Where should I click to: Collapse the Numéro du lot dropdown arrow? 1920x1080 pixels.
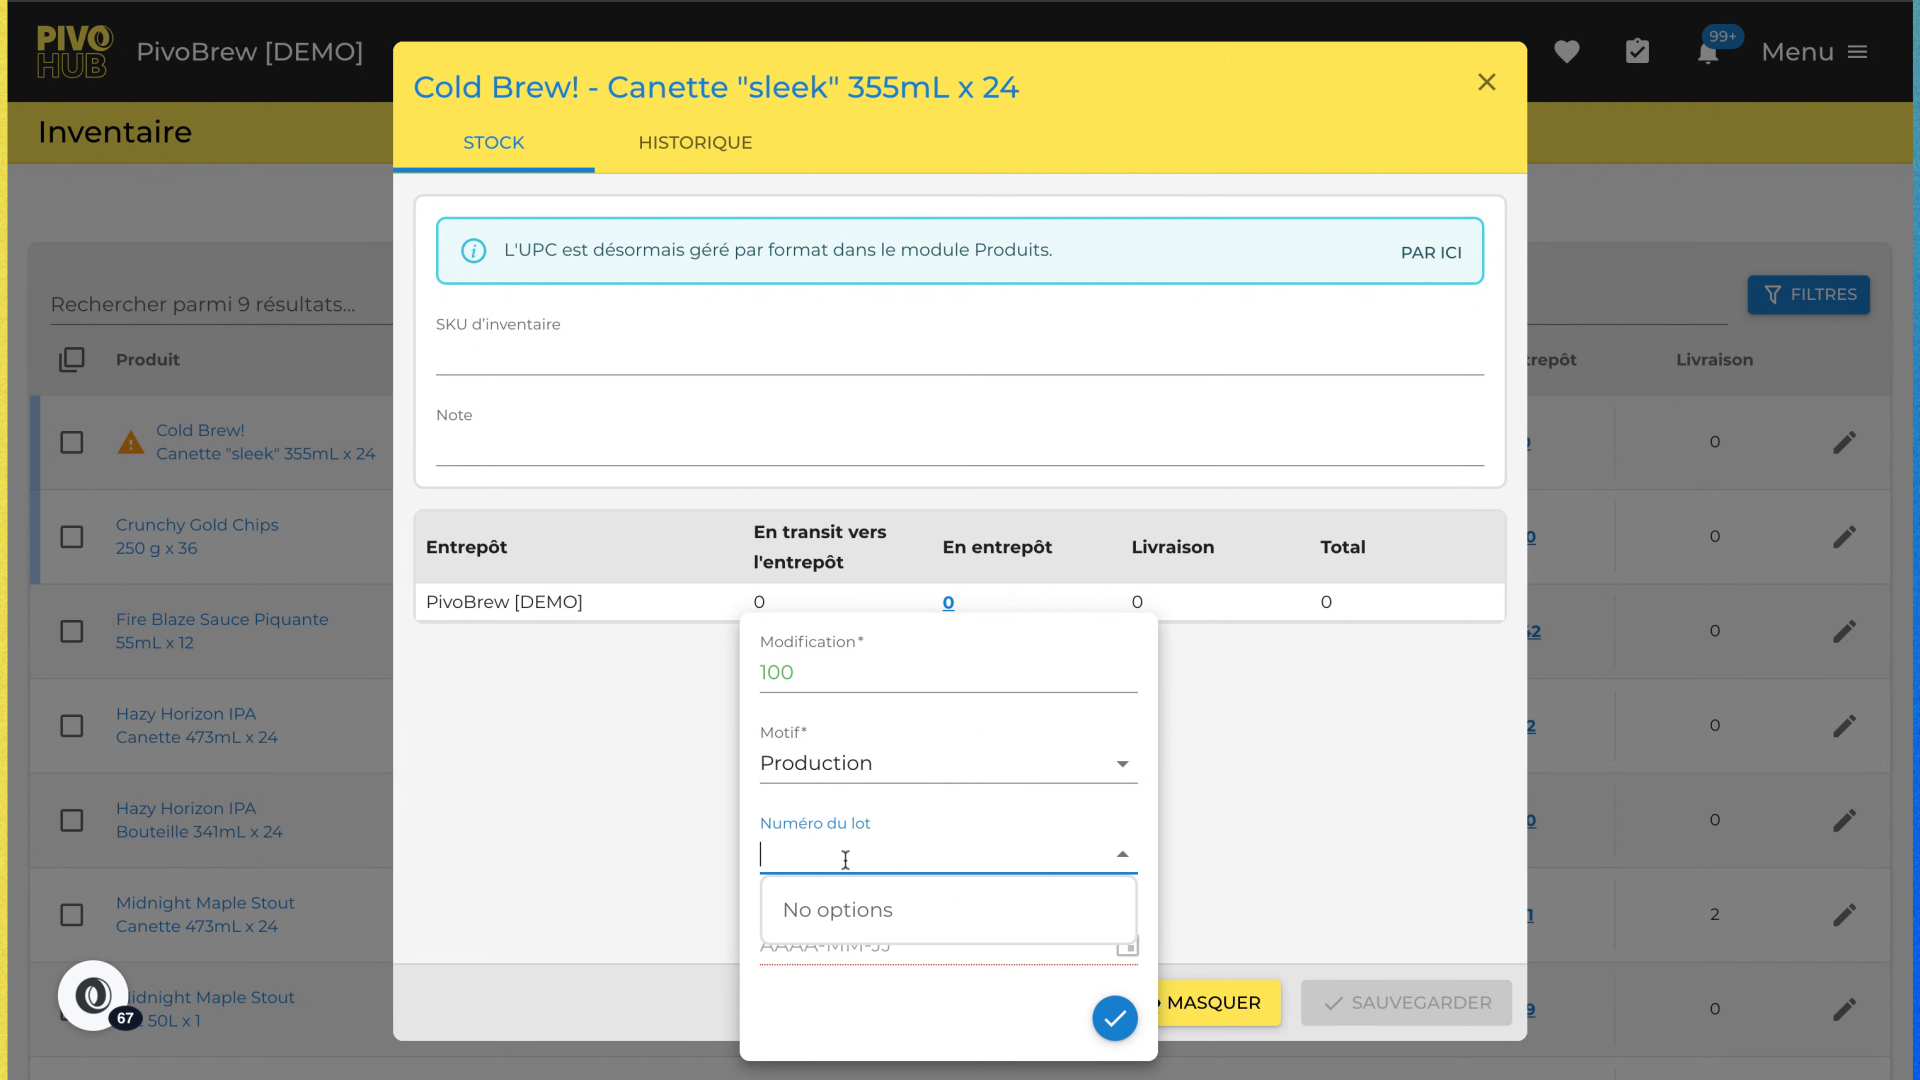click(1122, 854)
